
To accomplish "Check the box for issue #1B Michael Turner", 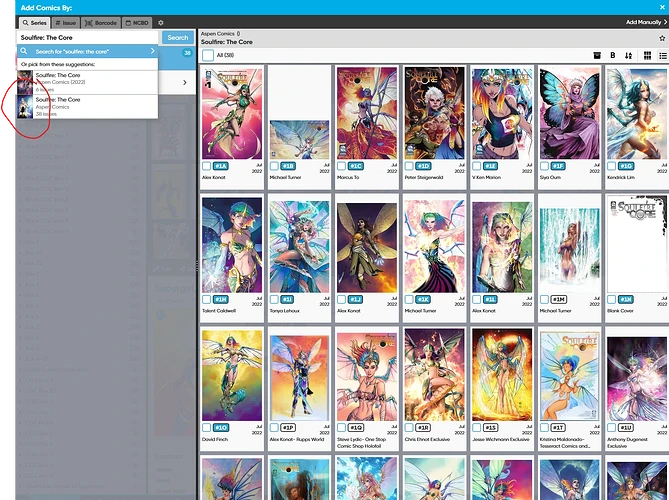I will (x=274, y=166).
